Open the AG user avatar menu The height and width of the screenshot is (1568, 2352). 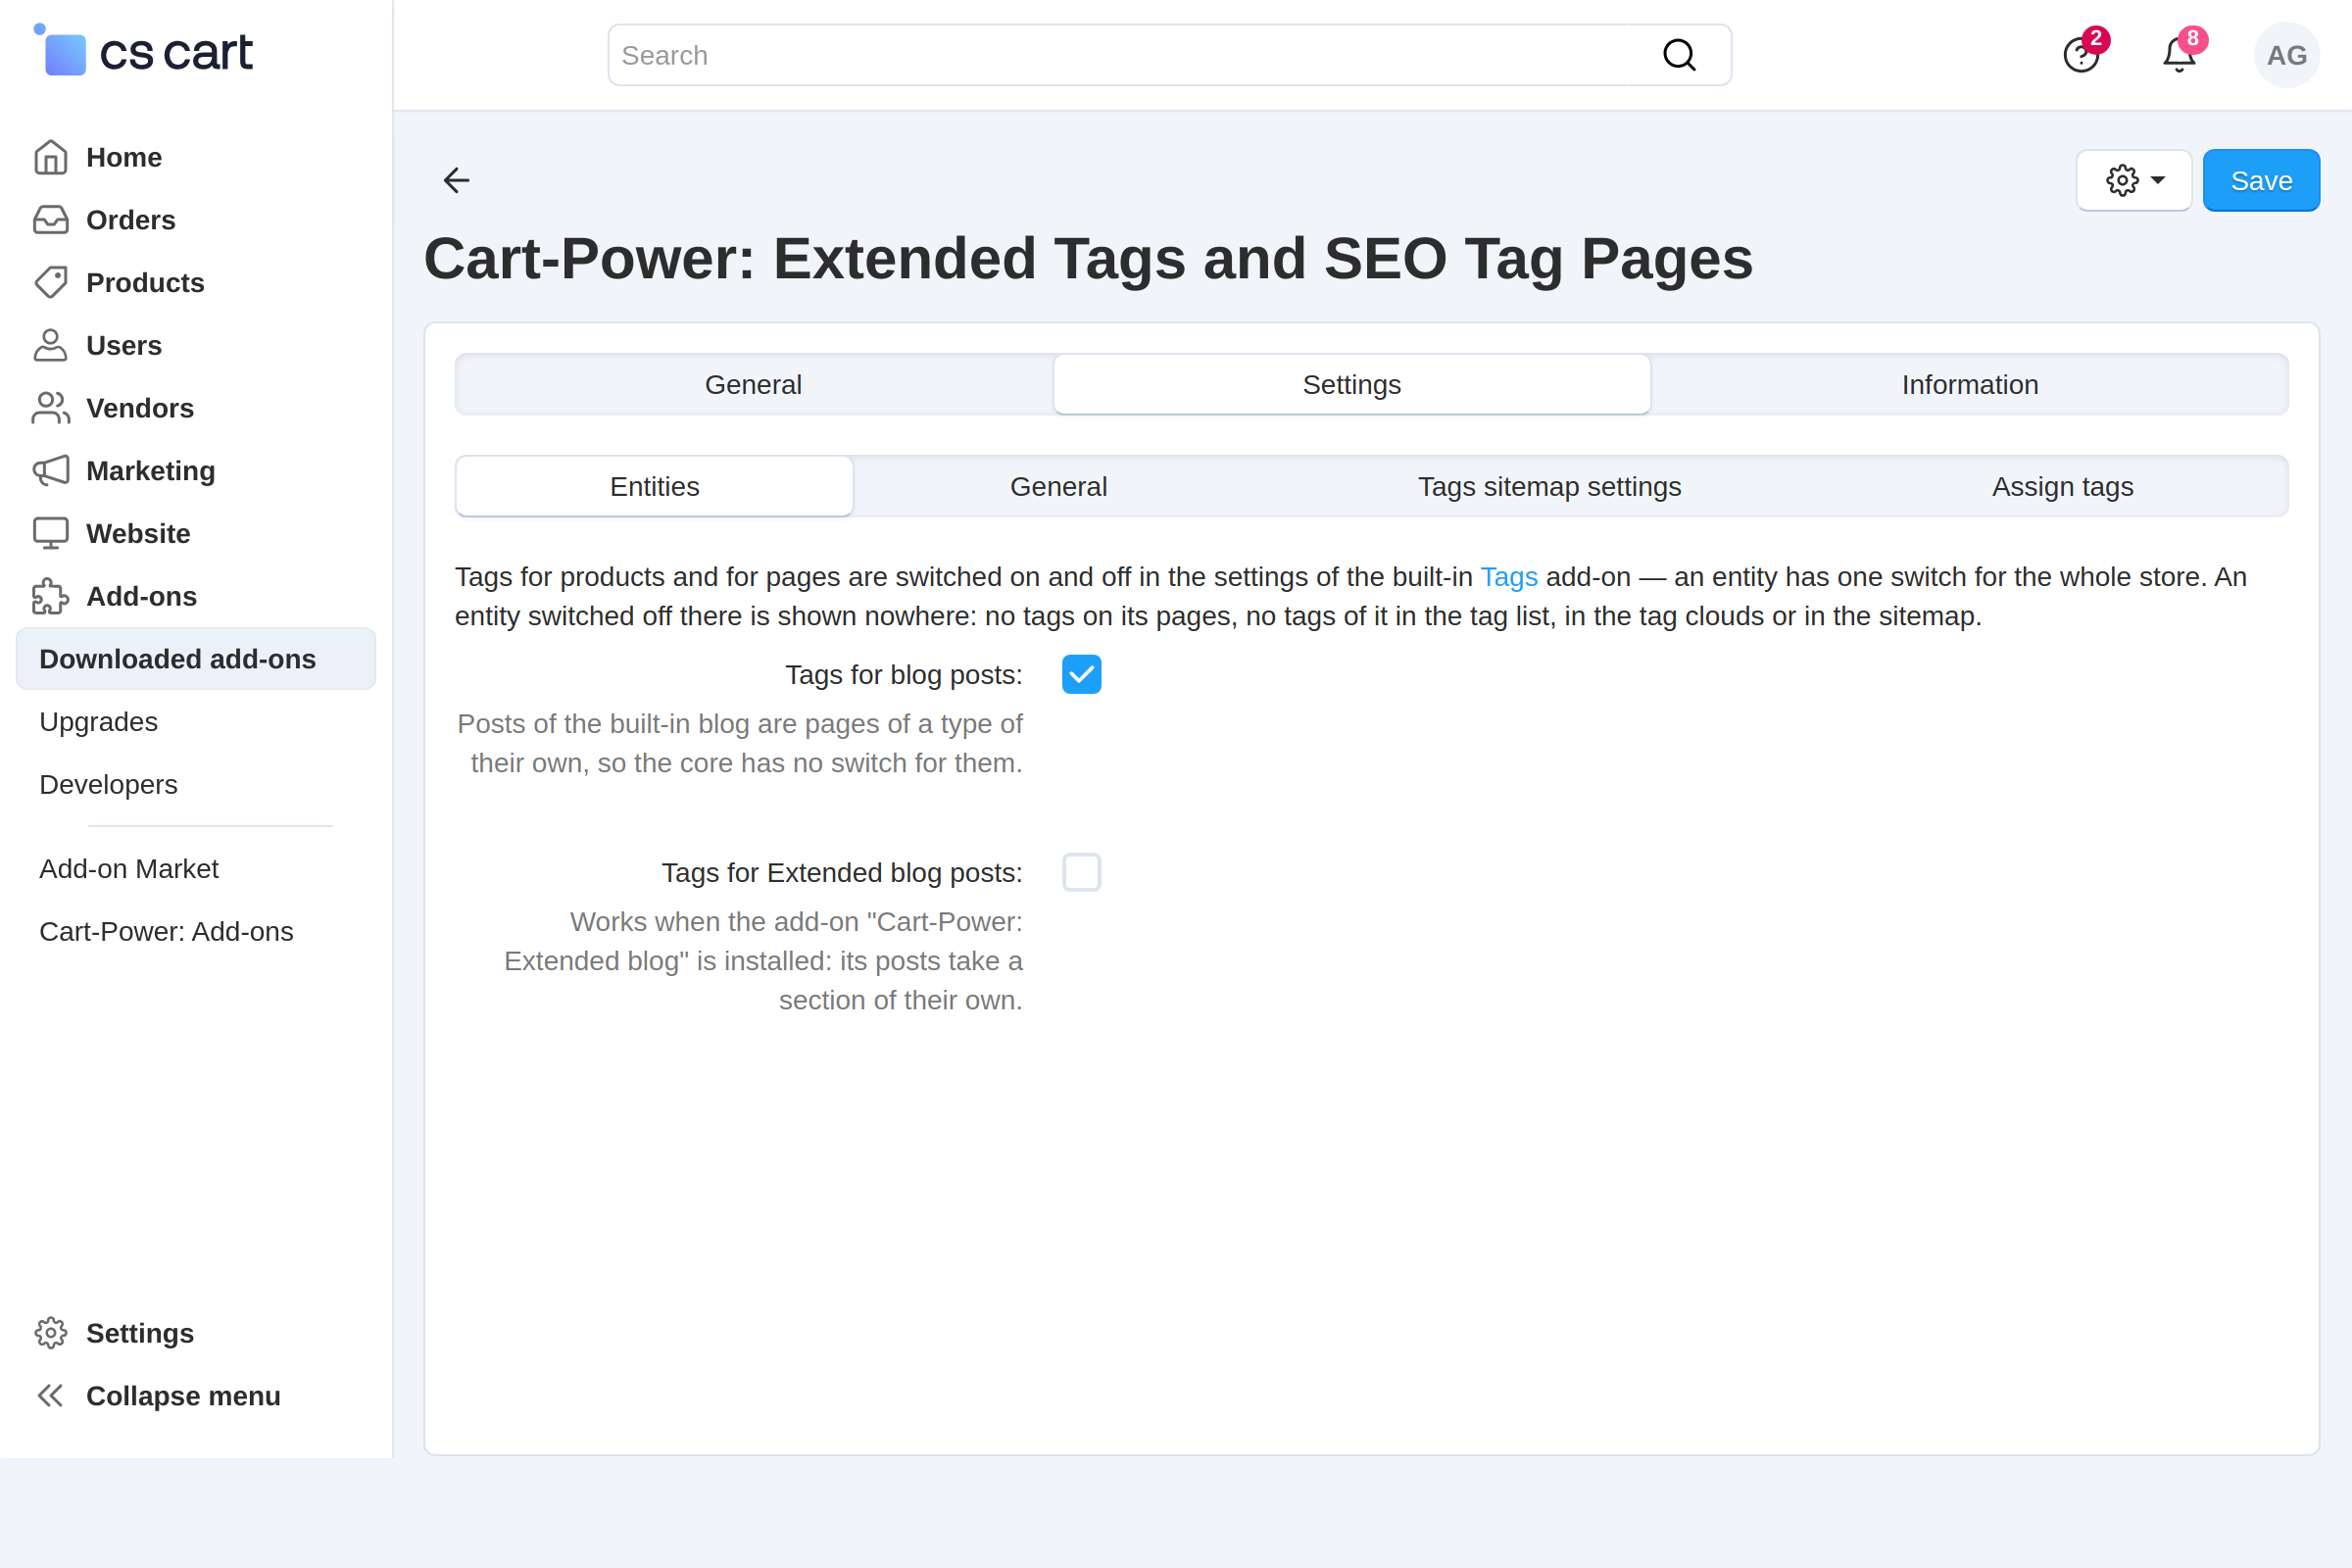tap(2286, 55)
